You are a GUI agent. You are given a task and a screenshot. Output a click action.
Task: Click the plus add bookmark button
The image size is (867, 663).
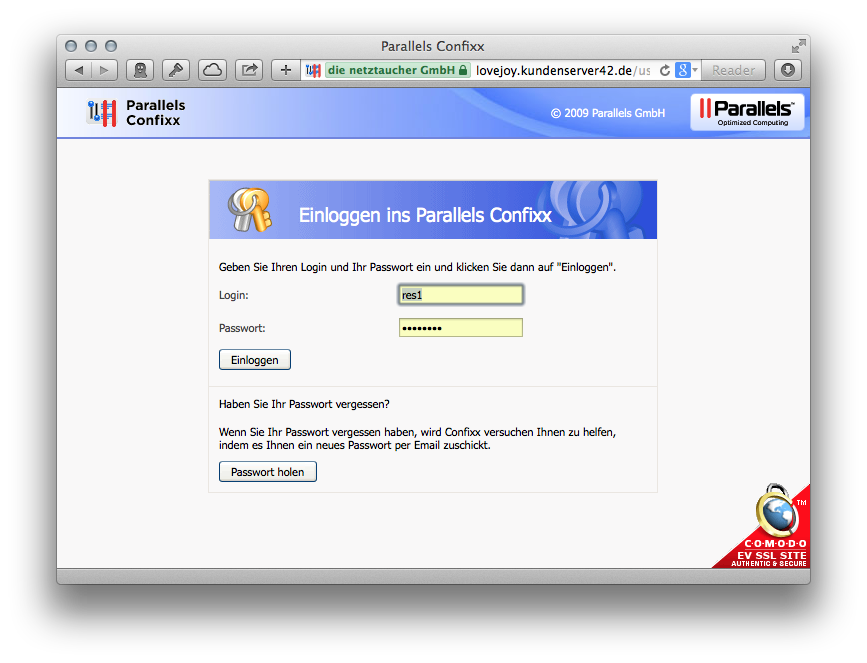[x=286, y=70]
